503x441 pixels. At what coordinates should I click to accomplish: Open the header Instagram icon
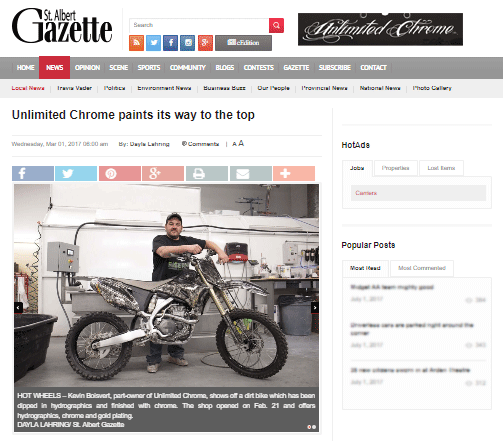click(188, 43)
